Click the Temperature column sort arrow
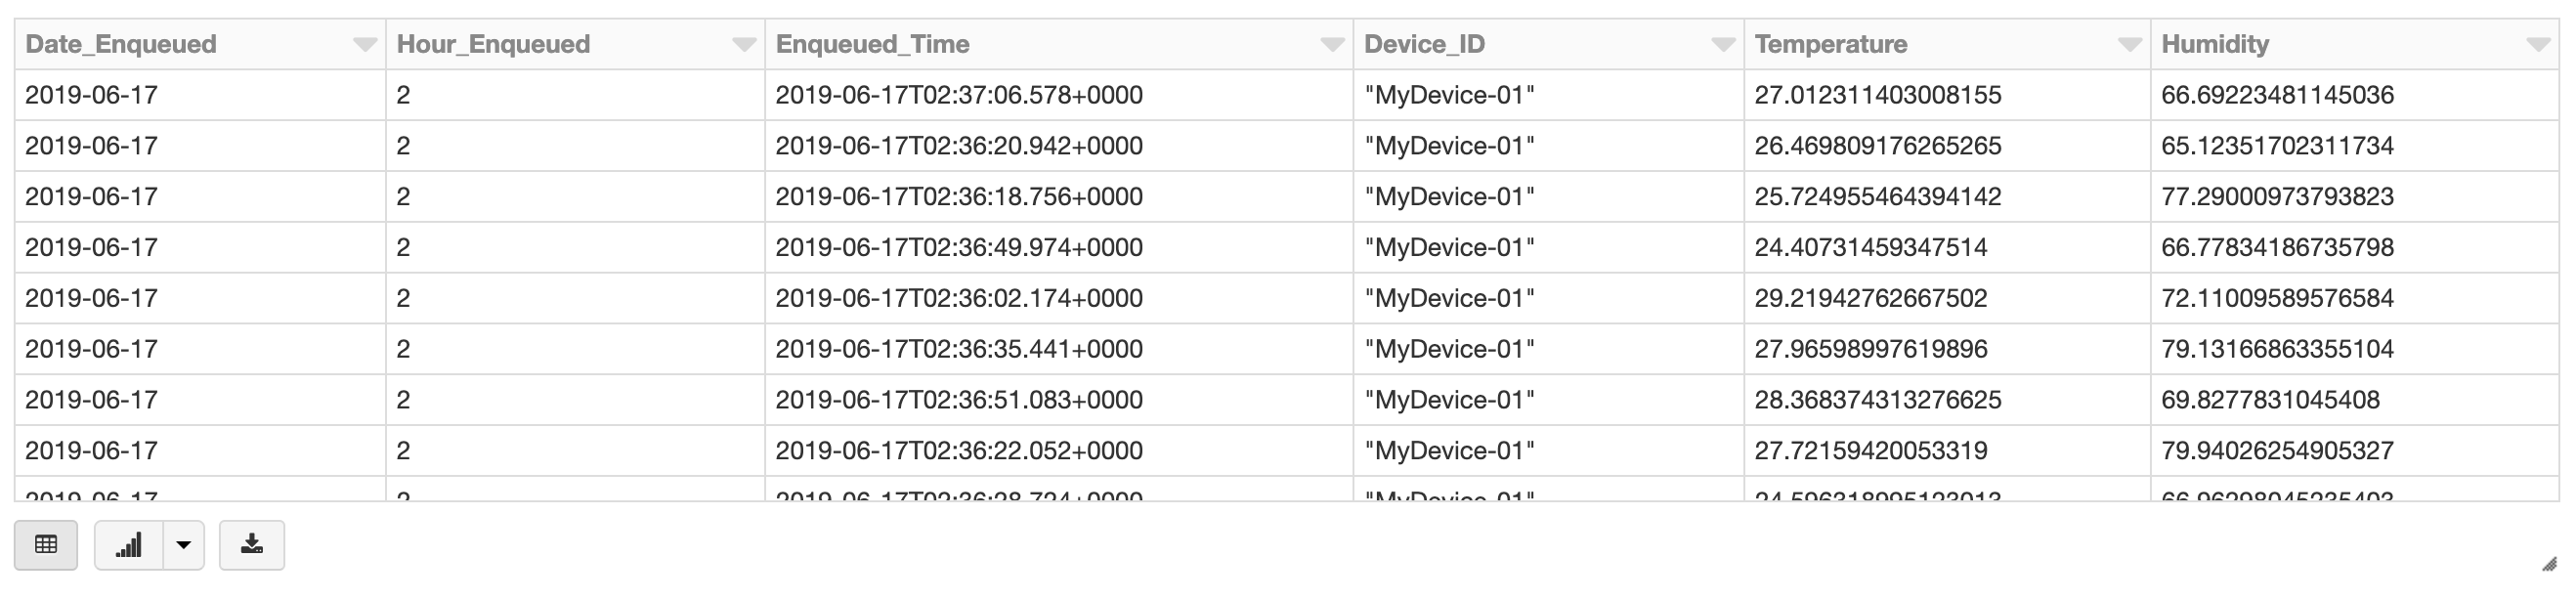Viewport: 2576px width, 600px height. [x=2129, y=44]
